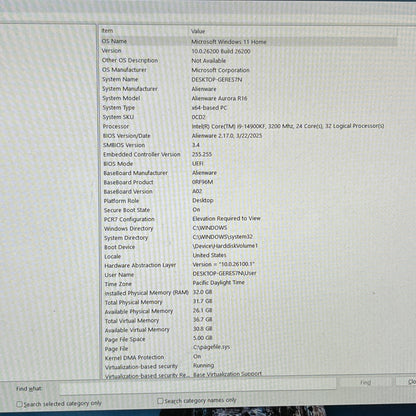Select the Page File Space row
Viewport: 416px width, 416px height.
(x=248, y=339)
